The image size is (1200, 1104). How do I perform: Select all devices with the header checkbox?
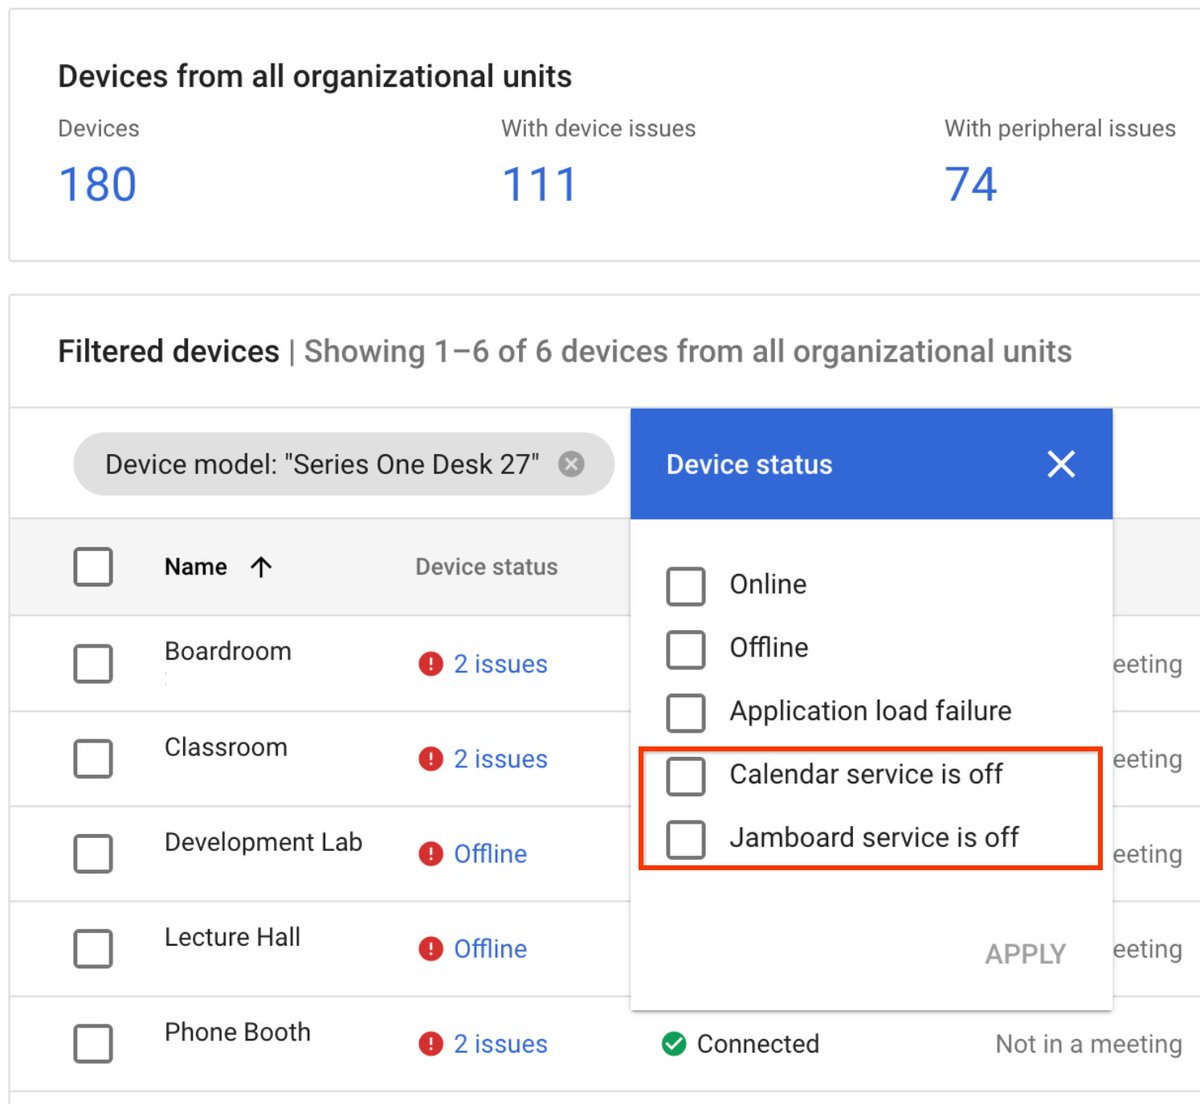tap(92, 566)
